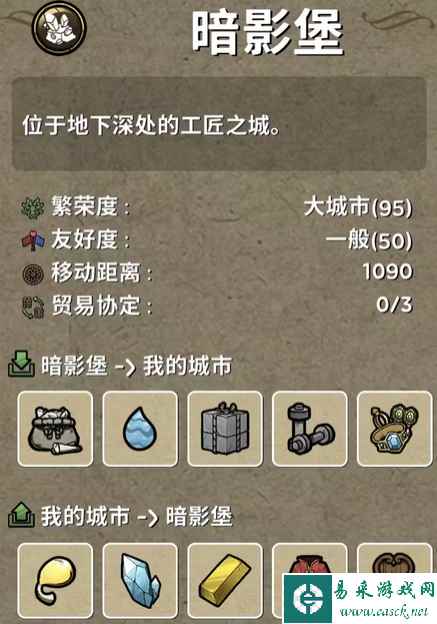Click the green export arrow icon
The image size is (437, 624).
click(x=21, y=515)
